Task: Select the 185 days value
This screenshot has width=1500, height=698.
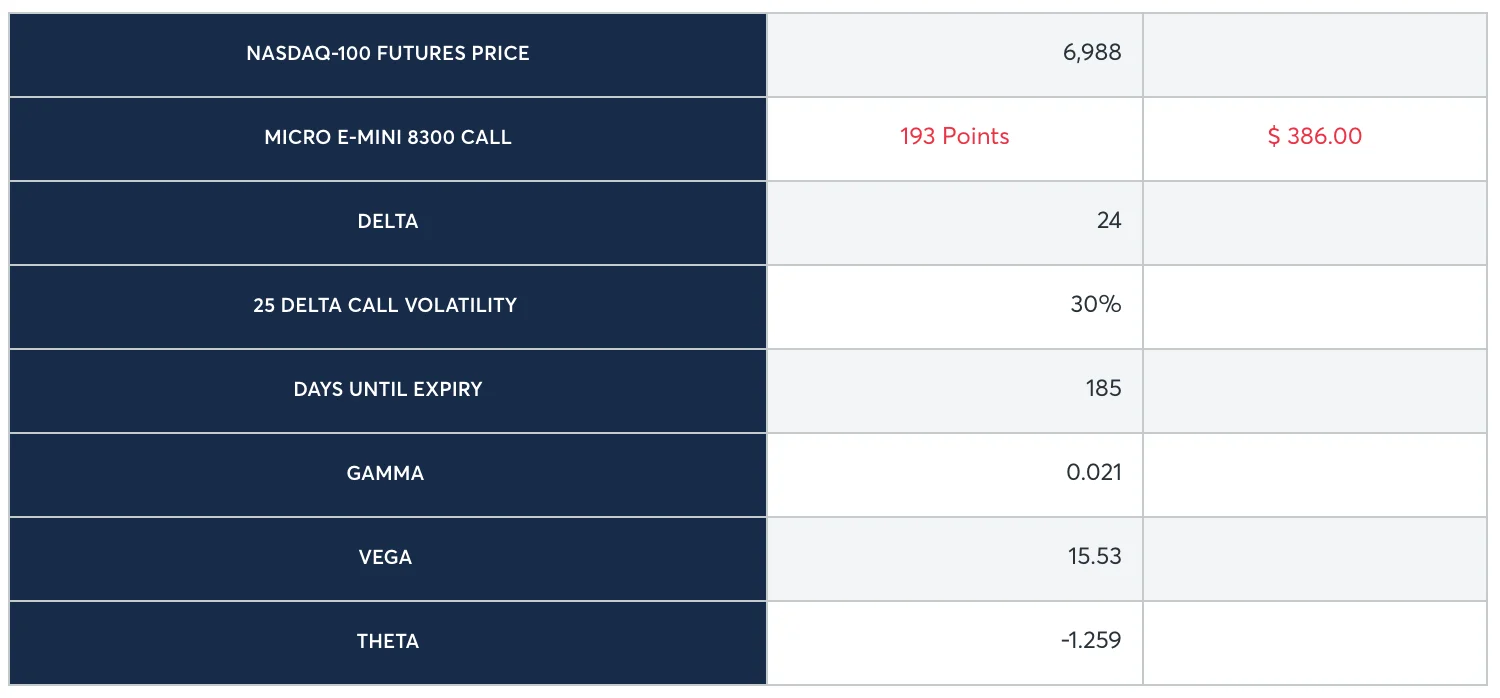Action: (x=1103, y=389)
